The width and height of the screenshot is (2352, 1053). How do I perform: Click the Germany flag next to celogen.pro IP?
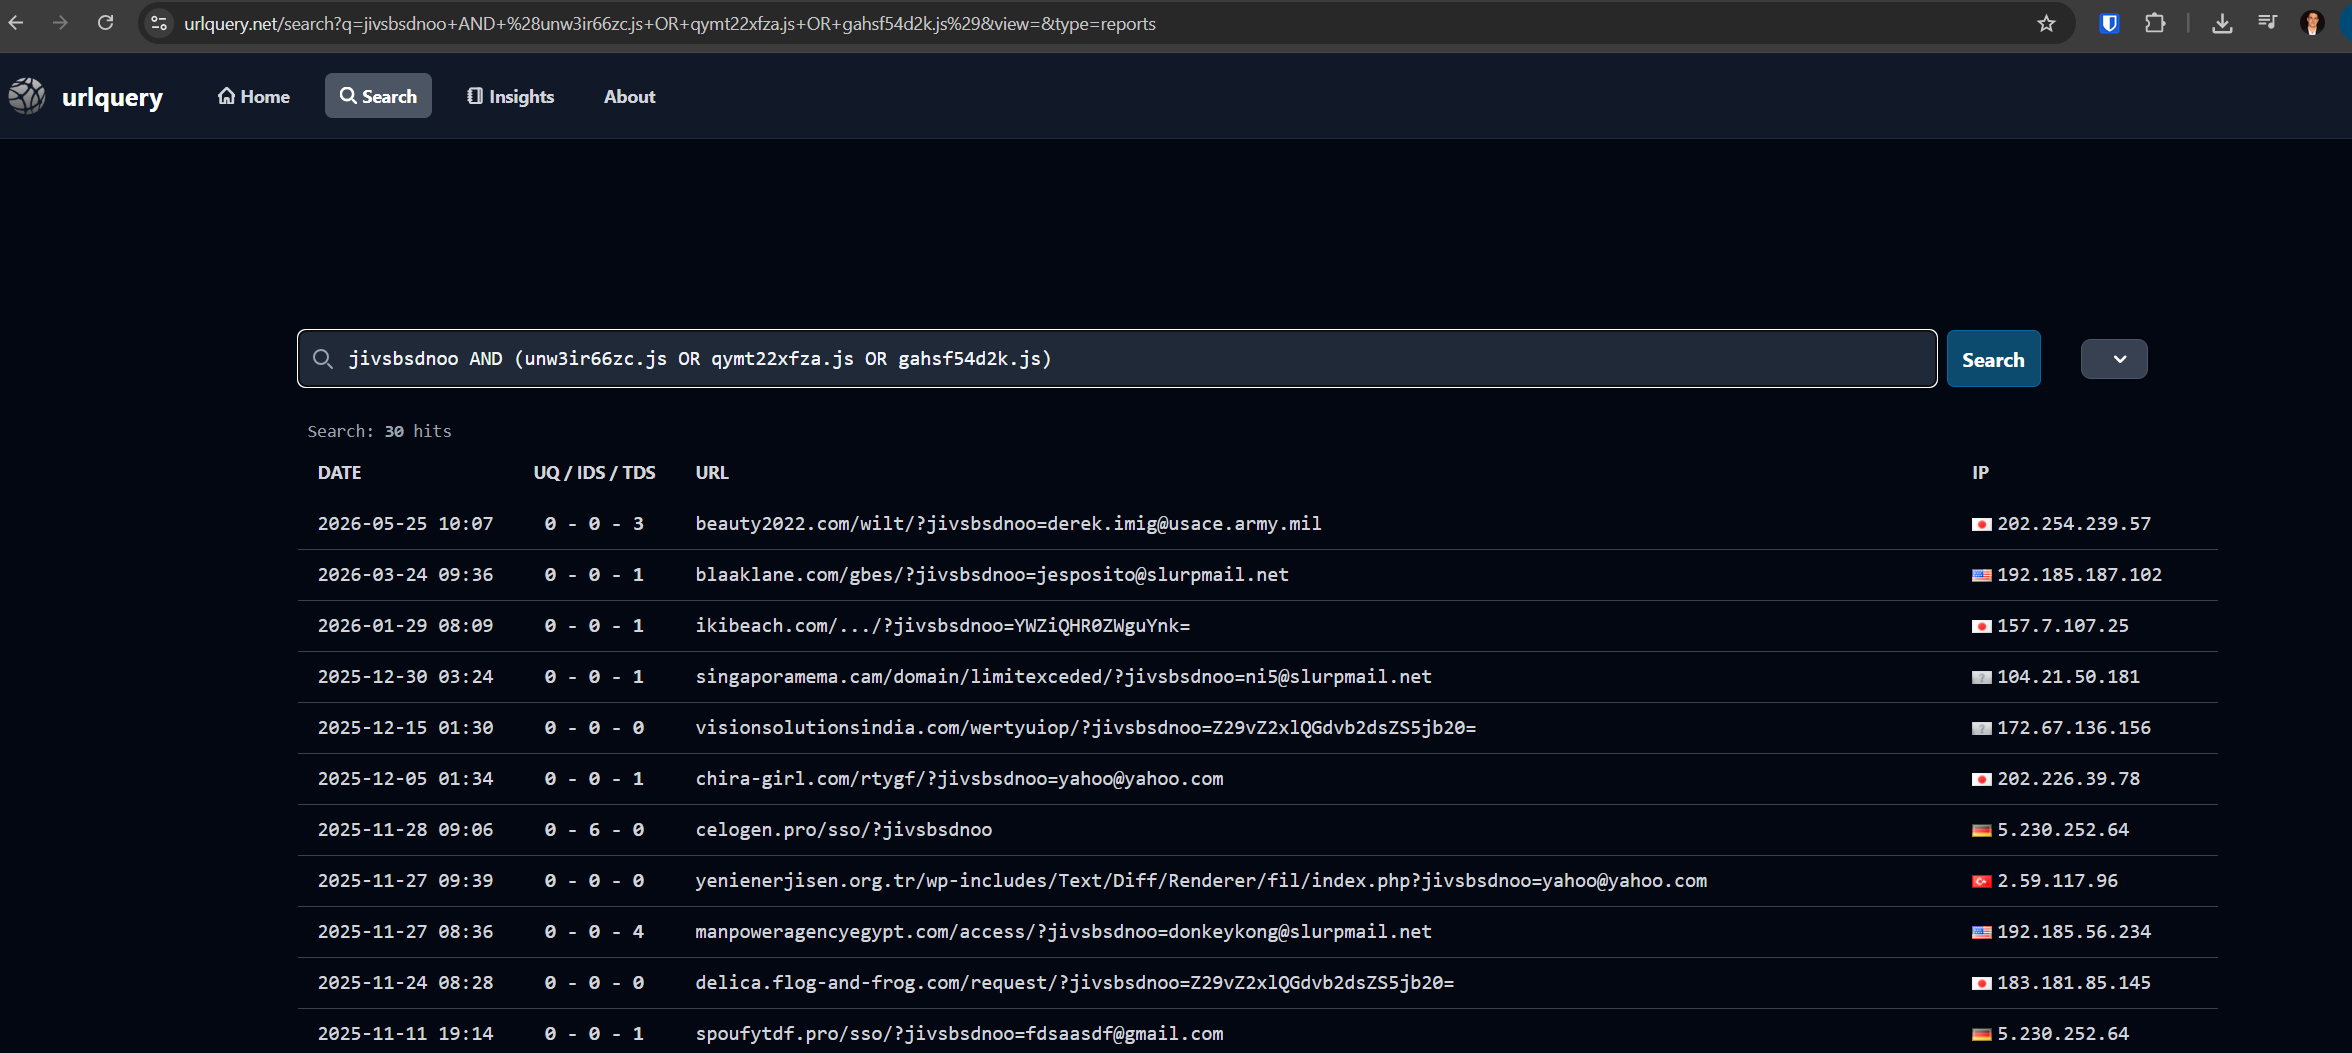[1981, 830]
